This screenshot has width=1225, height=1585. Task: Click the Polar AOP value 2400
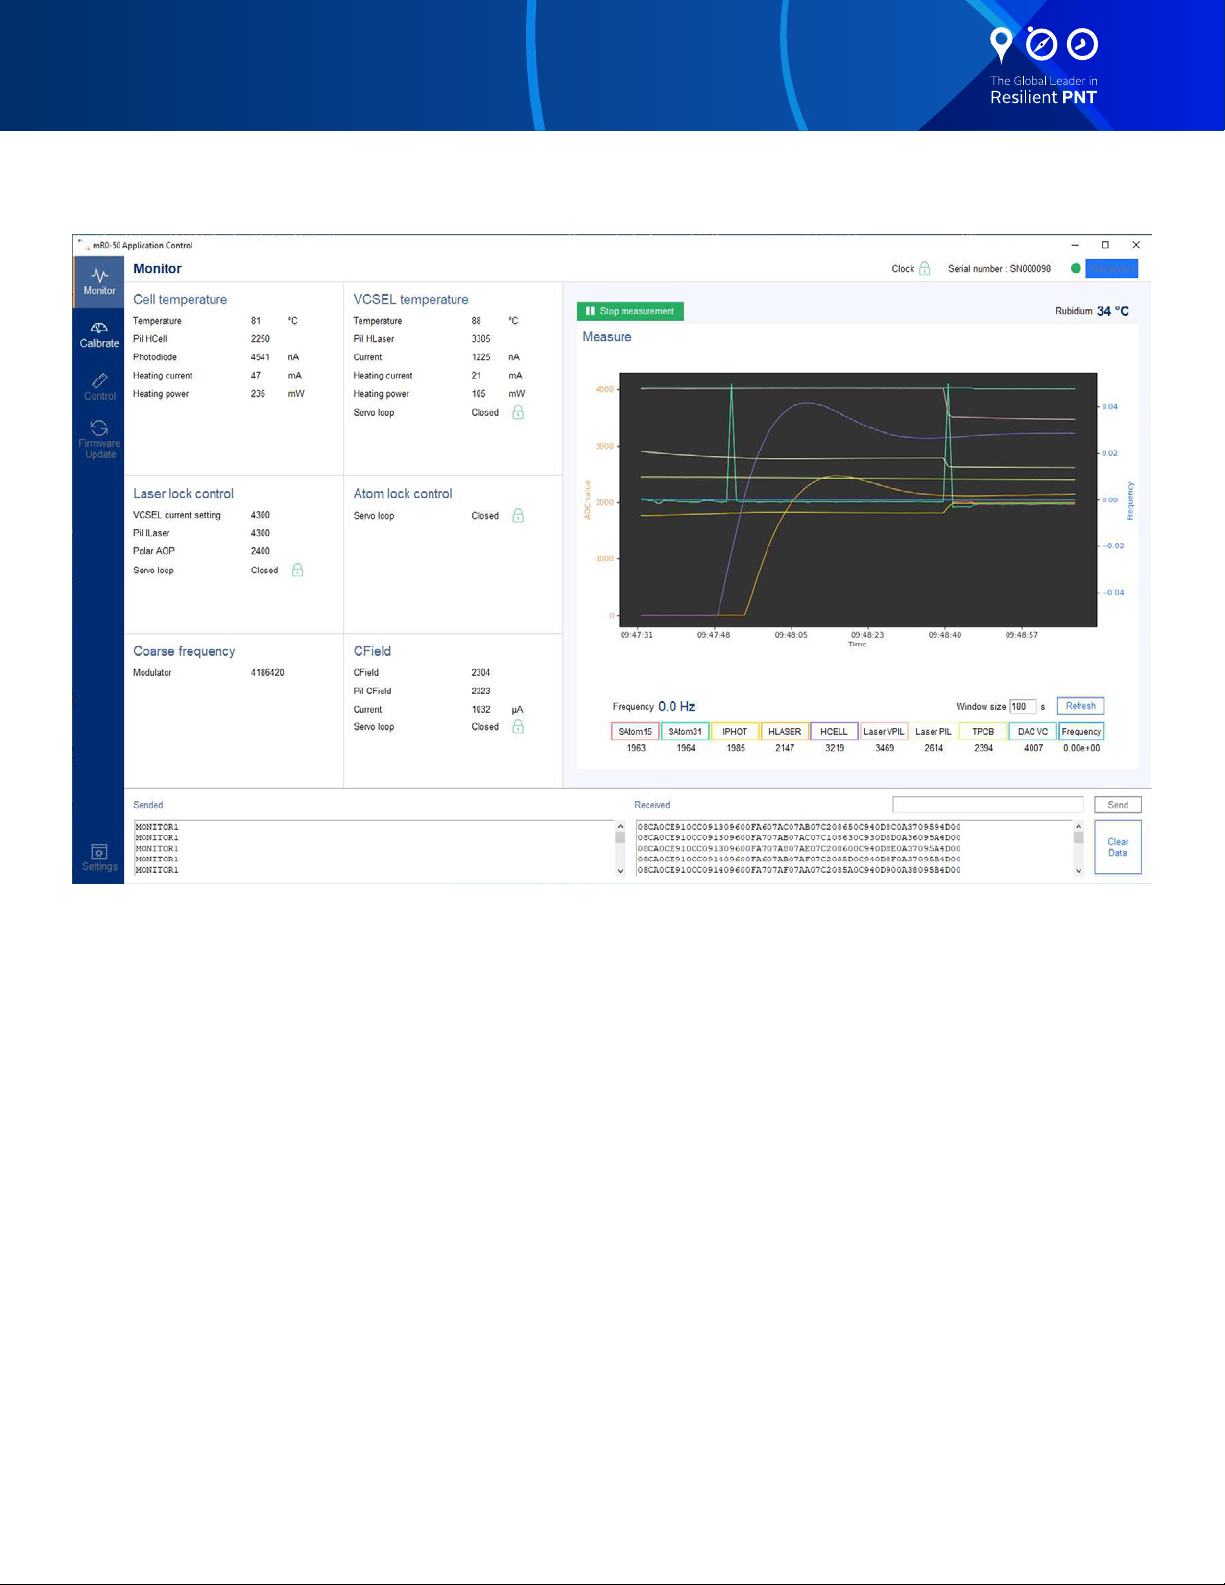(260, 551)
